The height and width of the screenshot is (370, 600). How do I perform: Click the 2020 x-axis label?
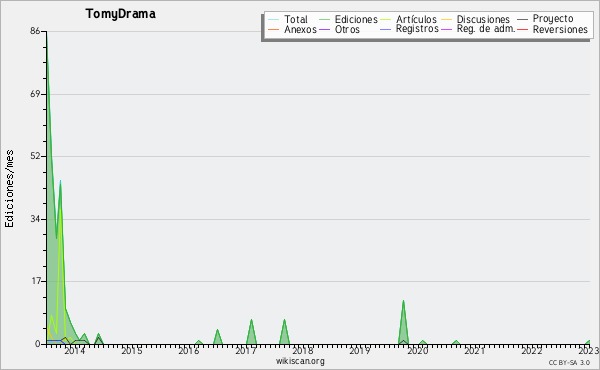[417, 351]
